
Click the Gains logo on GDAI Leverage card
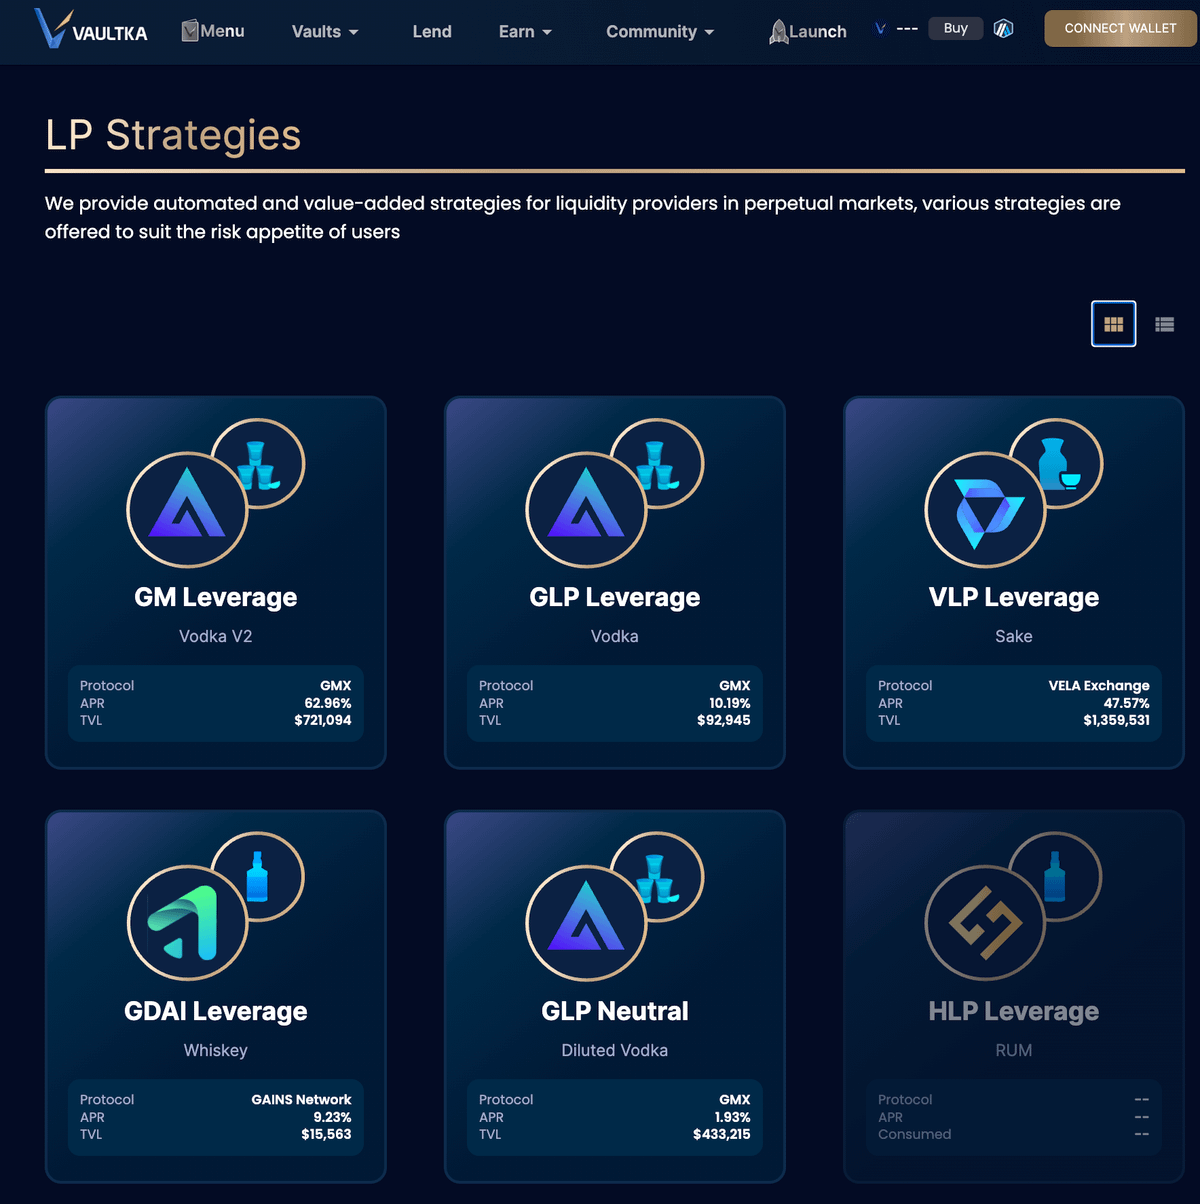coord(187,924)
